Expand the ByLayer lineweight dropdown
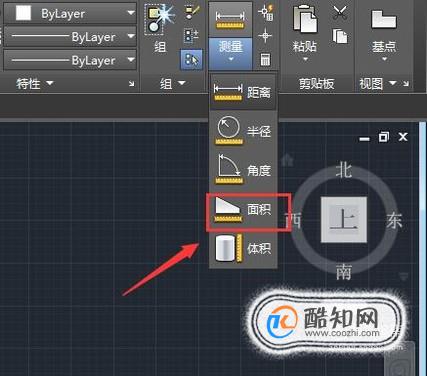Image resolution: width=427 pixels, height=376 pixels. point(70,37)
